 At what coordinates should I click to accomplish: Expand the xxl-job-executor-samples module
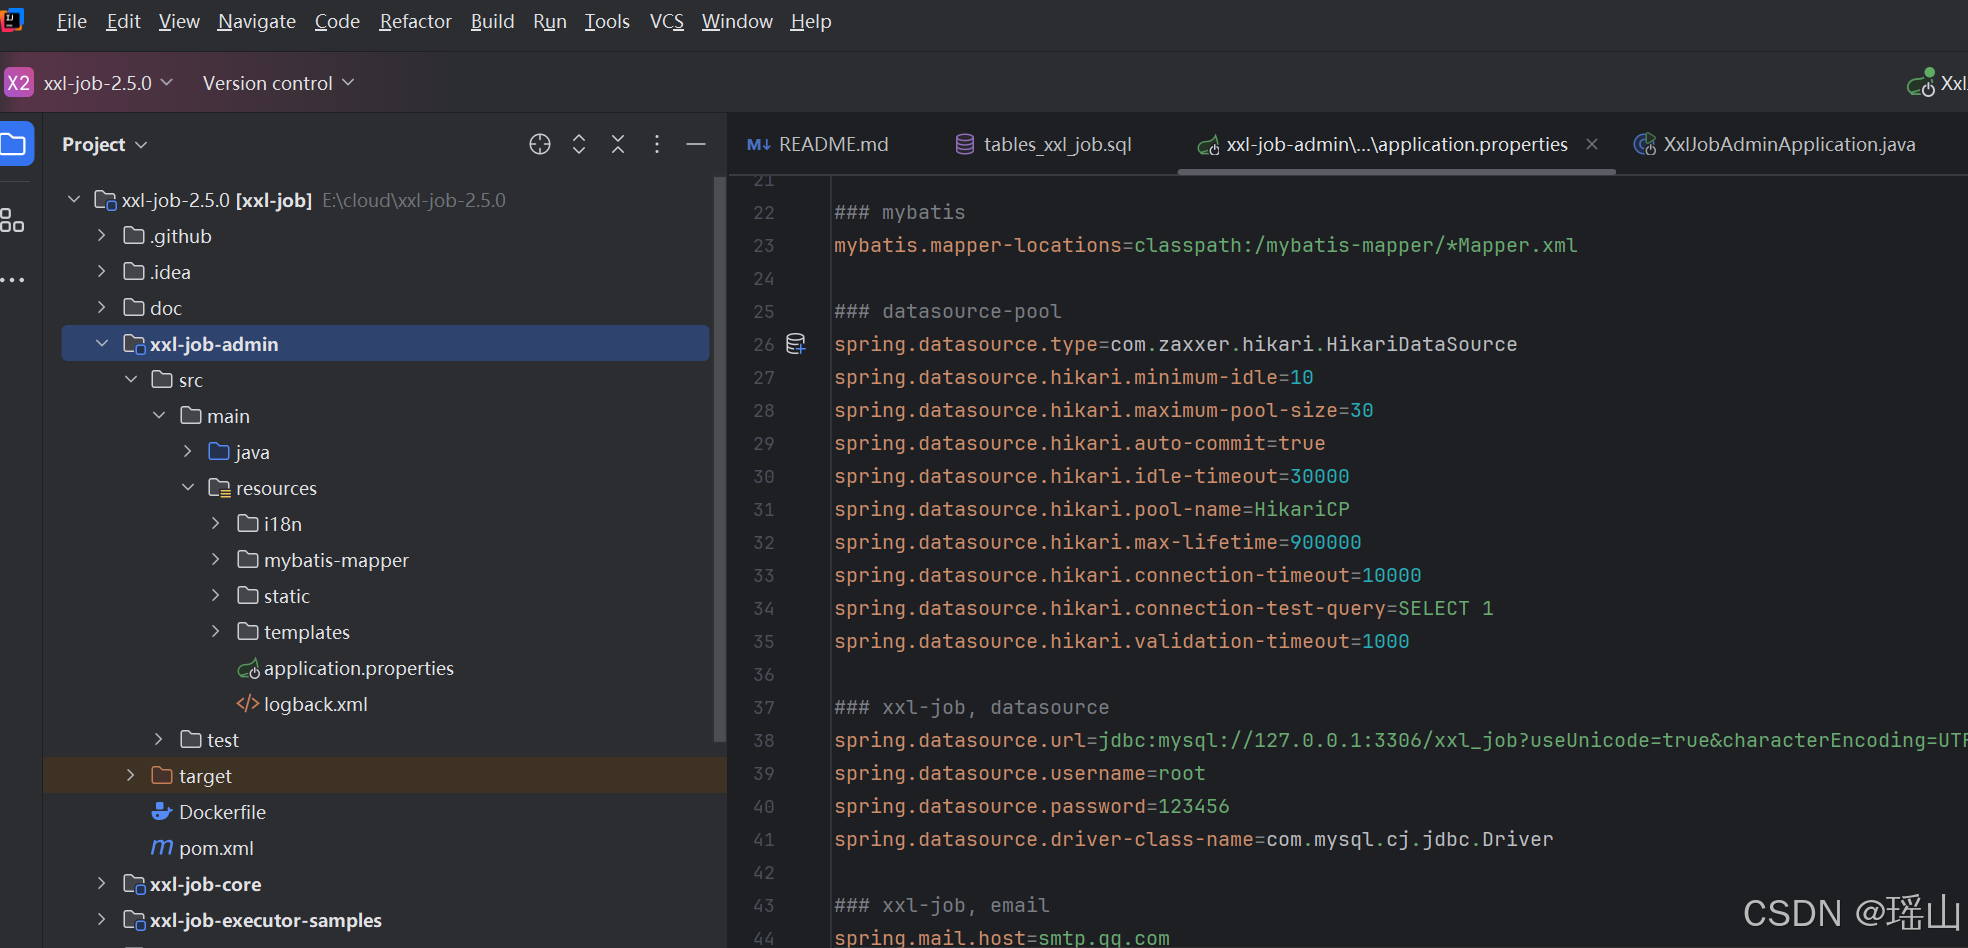102,920
